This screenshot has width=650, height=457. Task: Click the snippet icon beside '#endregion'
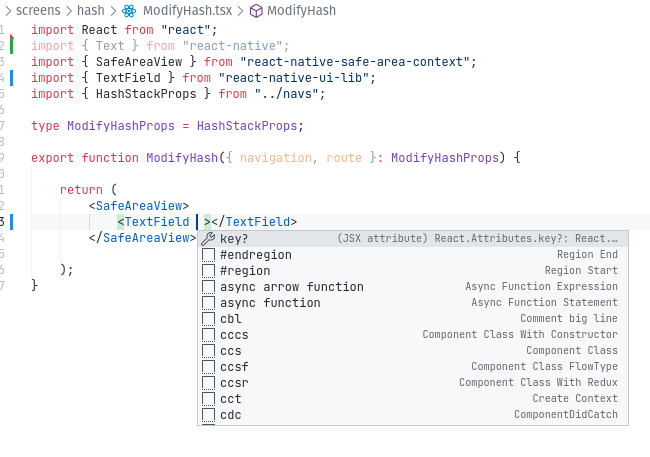pyautogui.click(x=208, y=255)
